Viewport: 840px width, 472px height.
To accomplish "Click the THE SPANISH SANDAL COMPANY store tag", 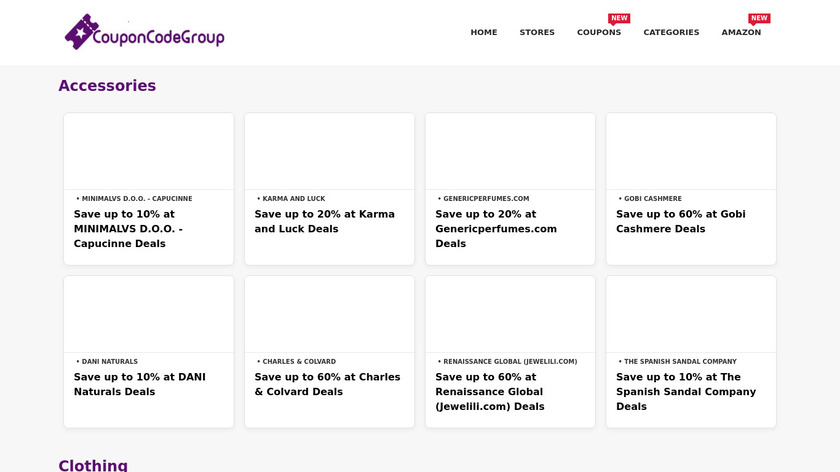I will click(x=680, y=362).
